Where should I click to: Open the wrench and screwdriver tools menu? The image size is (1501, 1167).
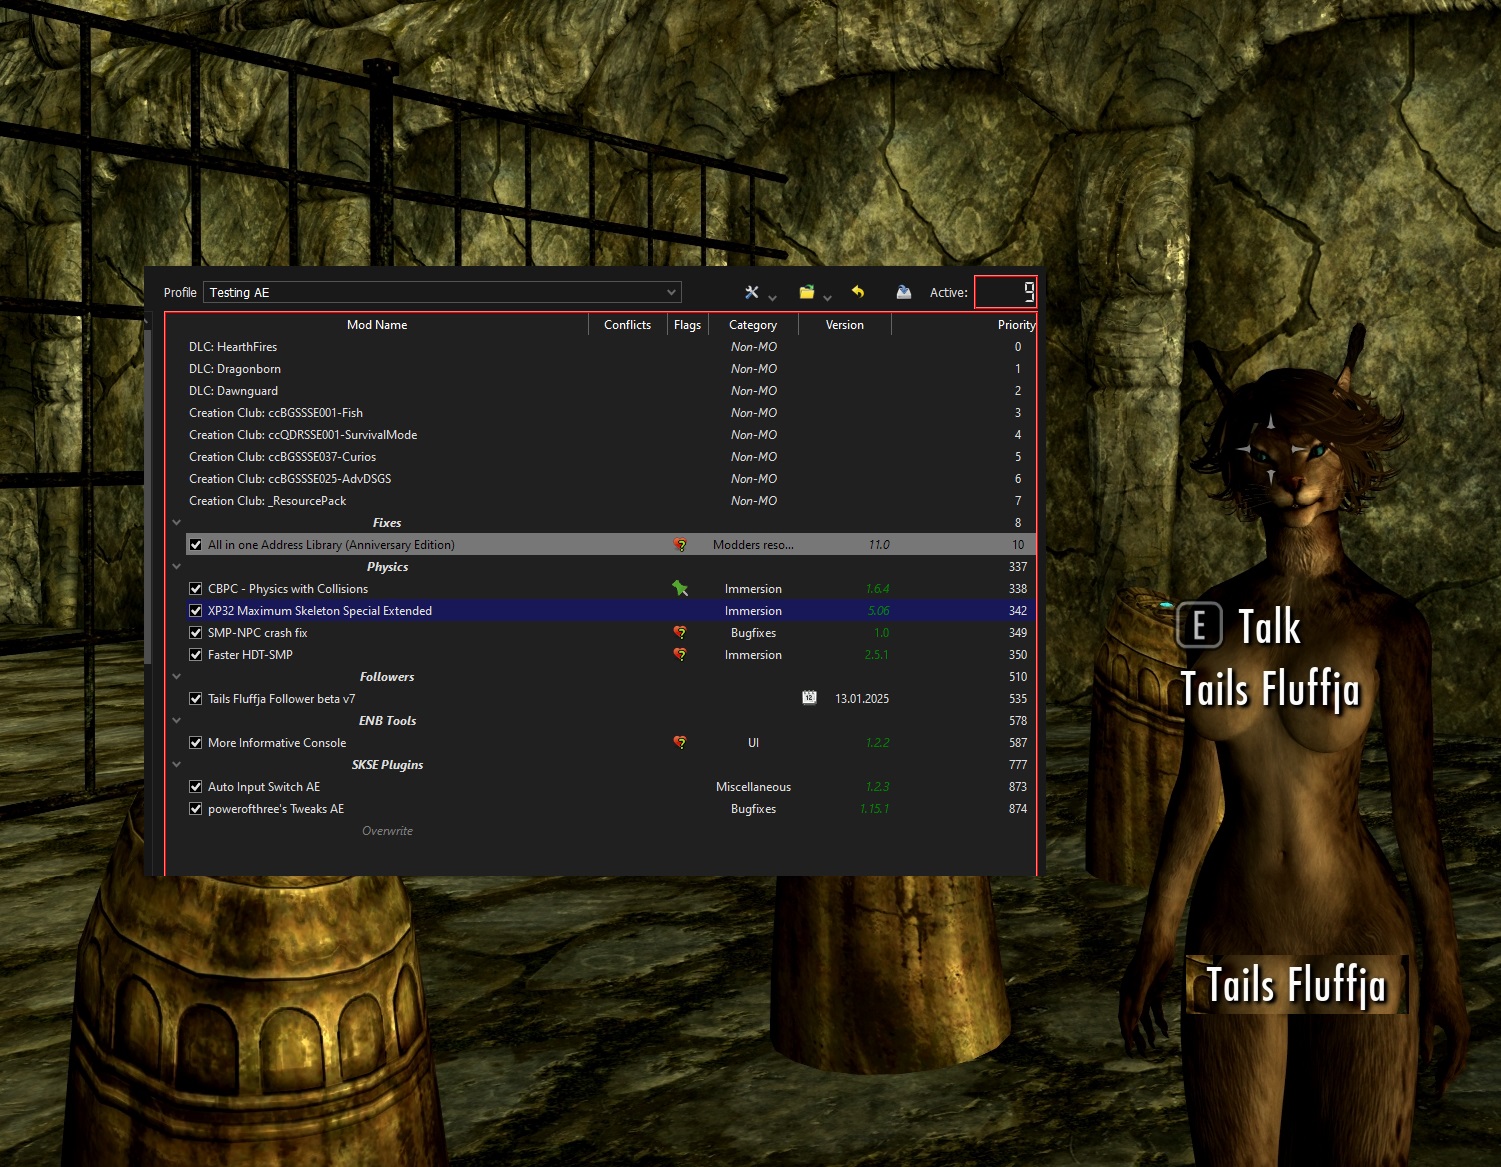point(752,292)
